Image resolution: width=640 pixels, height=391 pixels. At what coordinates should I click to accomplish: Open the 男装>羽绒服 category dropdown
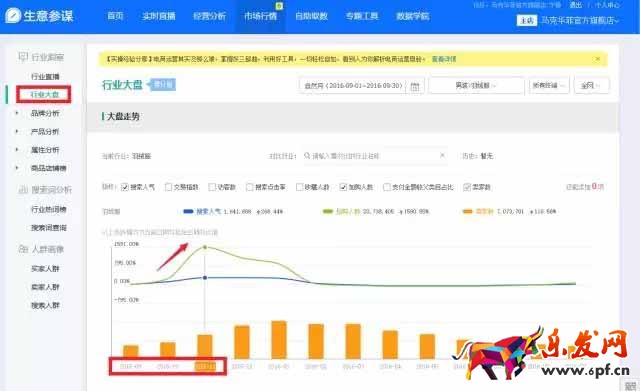click(476, 86)
